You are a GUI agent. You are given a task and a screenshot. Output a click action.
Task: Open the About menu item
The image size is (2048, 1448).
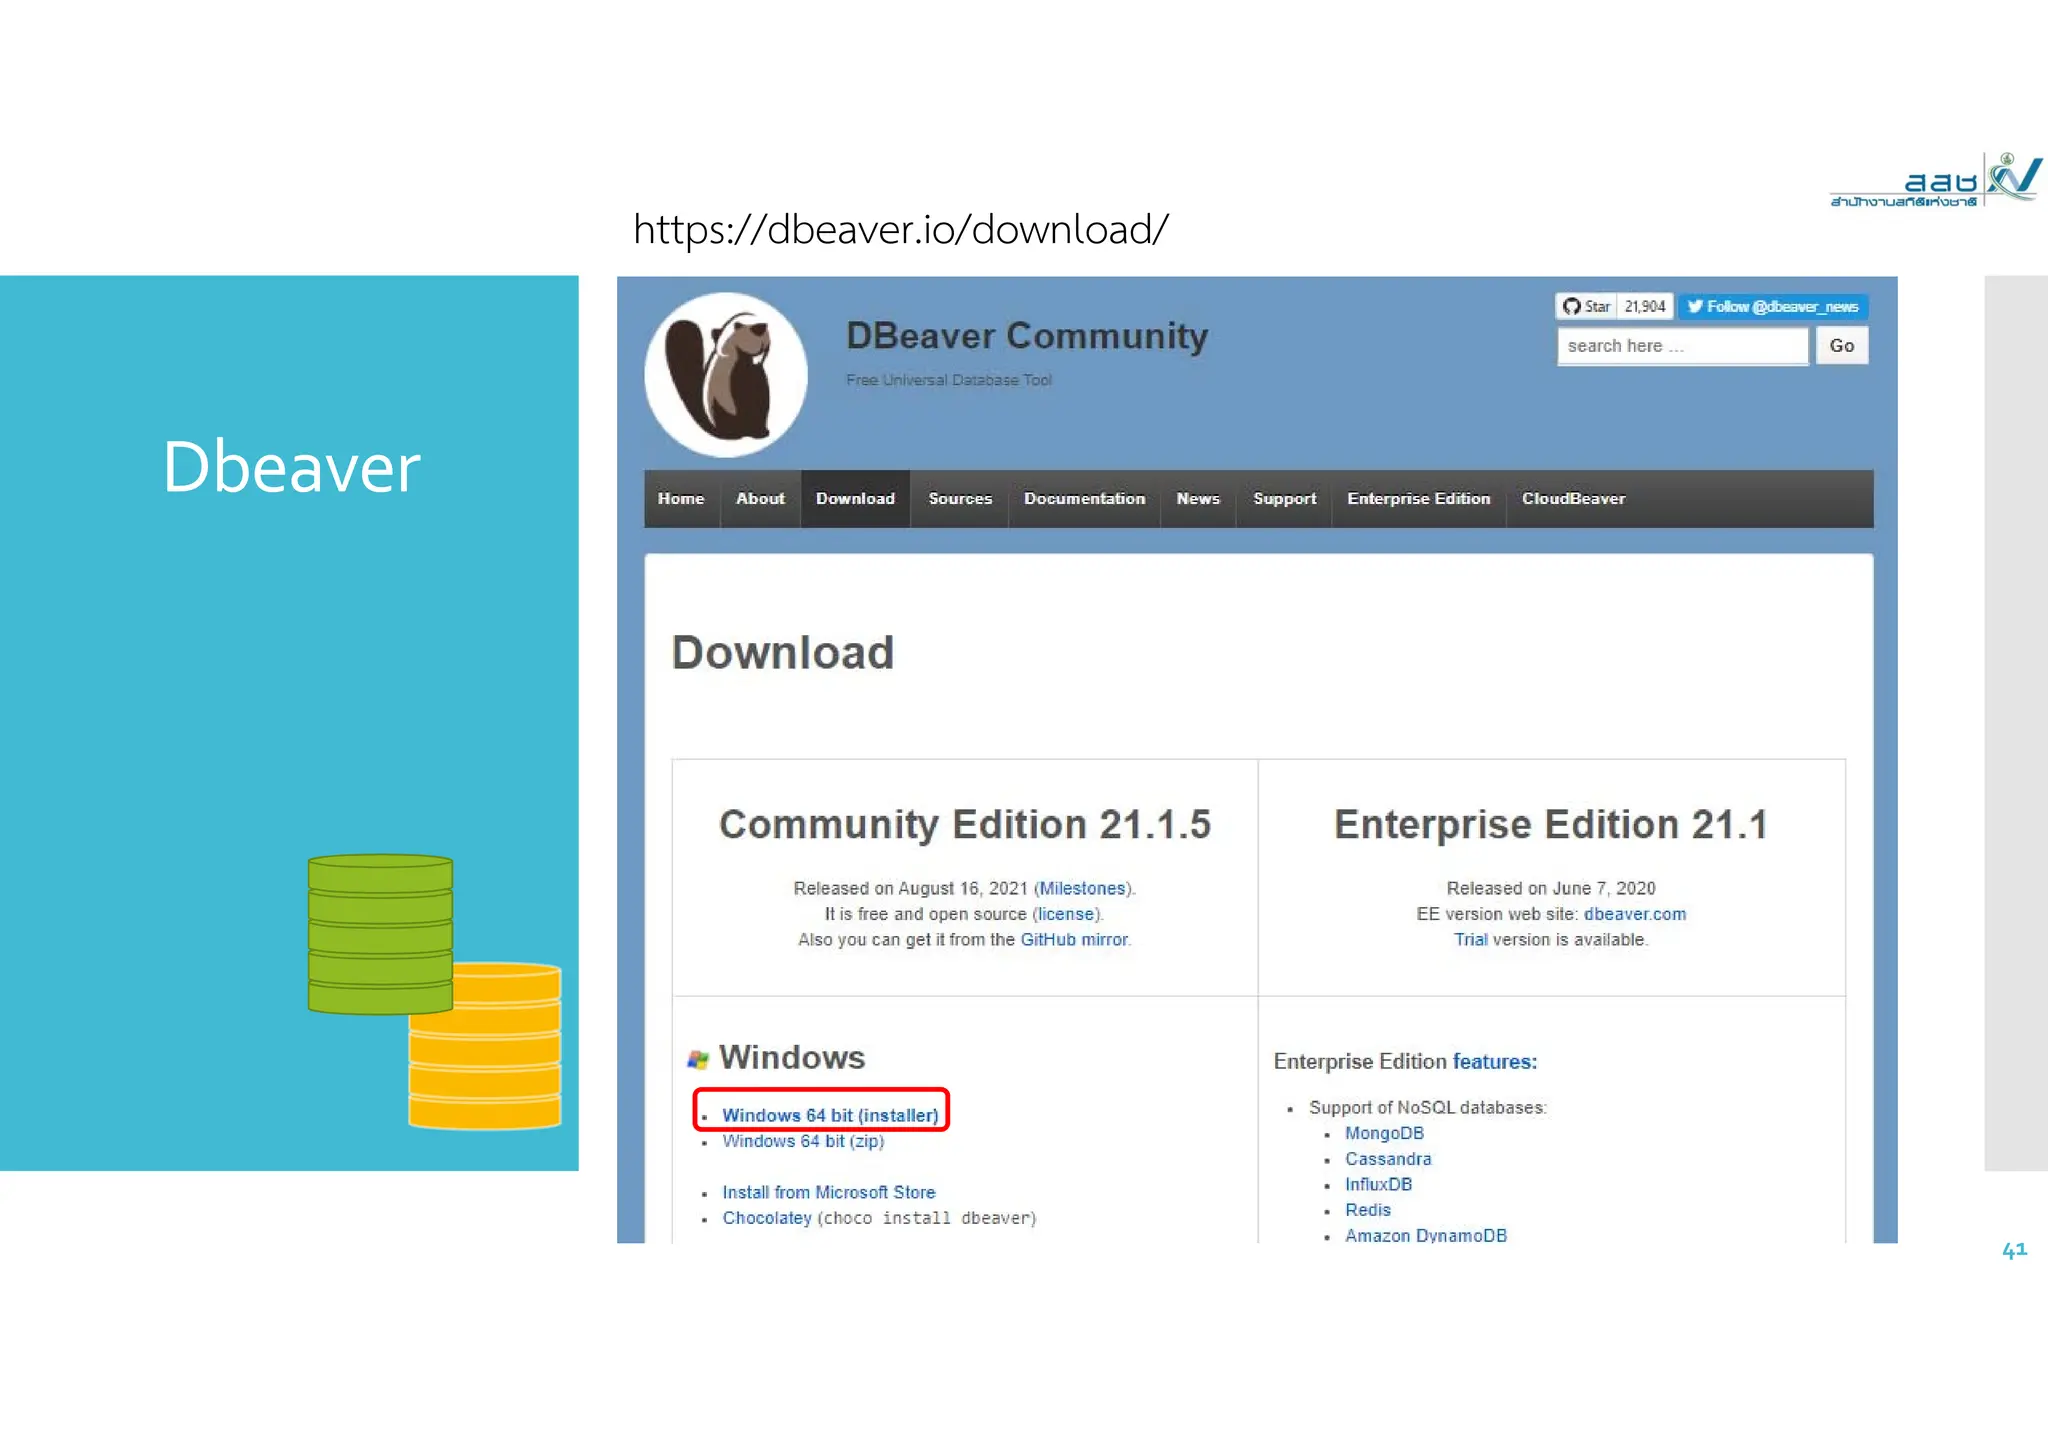pos(760,498)
